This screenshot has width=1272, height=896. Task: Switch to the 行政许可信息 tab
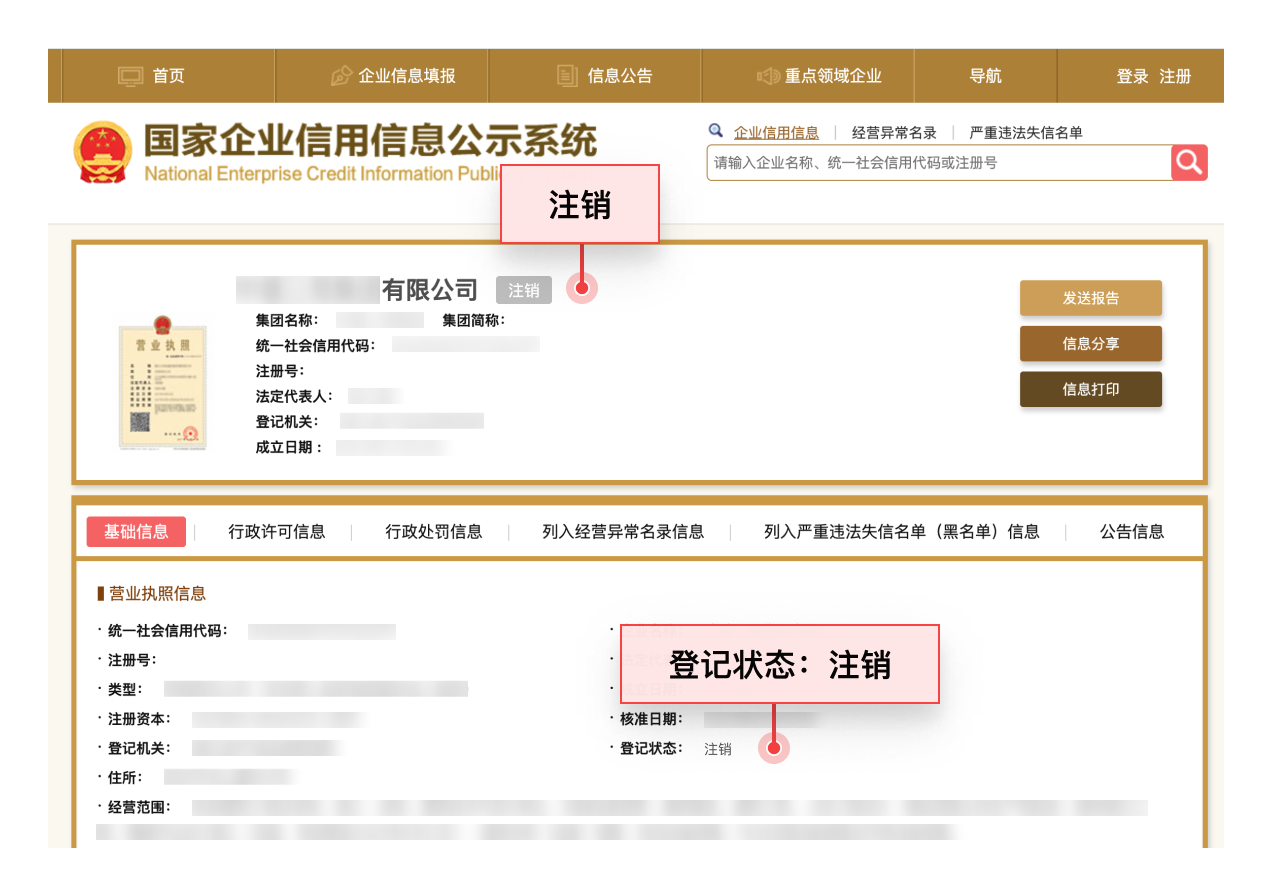(277, 532)
